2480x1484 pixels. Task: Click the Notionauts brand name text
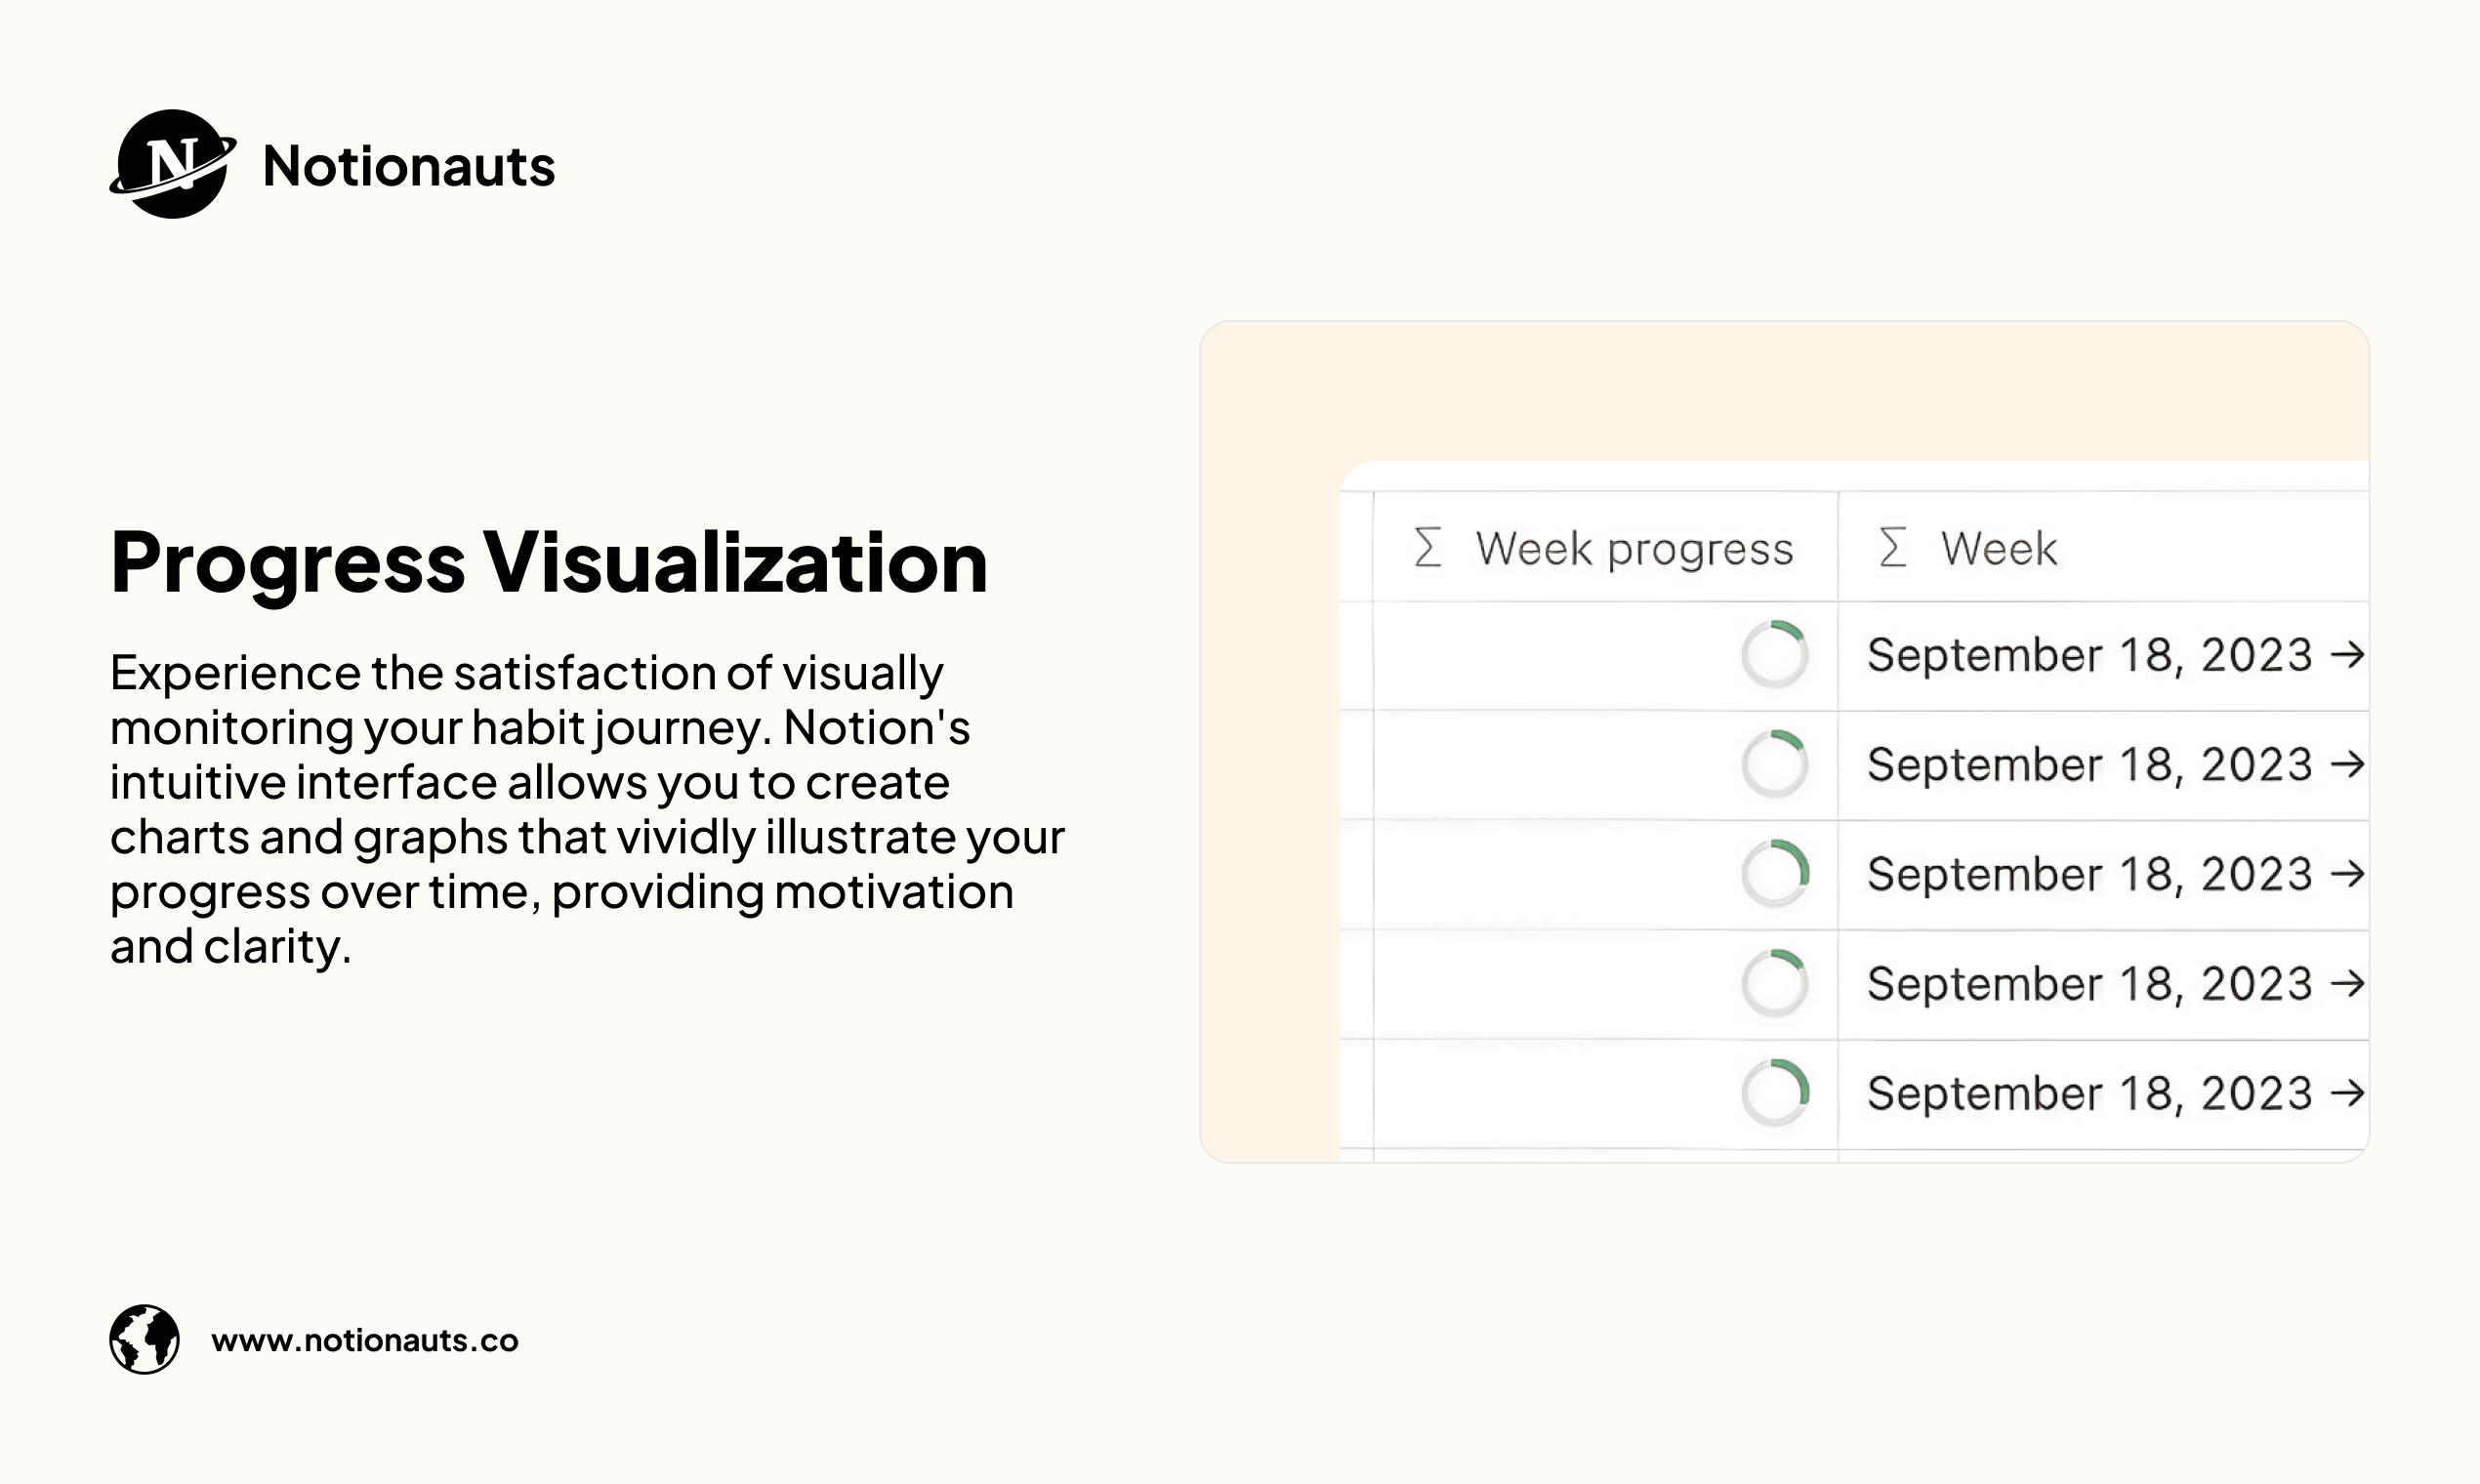pos(408,166)
